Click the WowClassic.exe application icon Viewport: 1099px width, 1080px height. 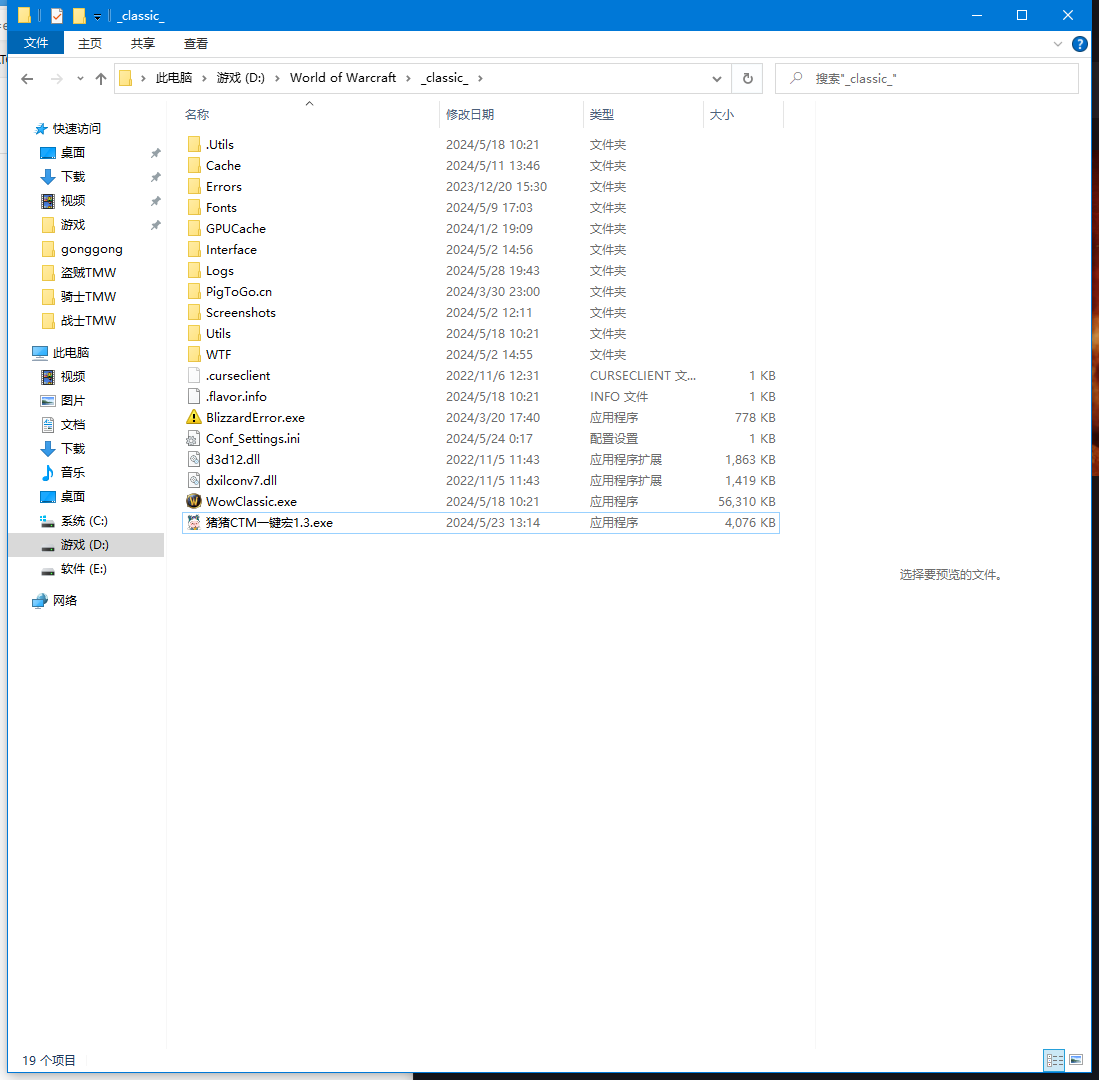(x=194, y=501)
